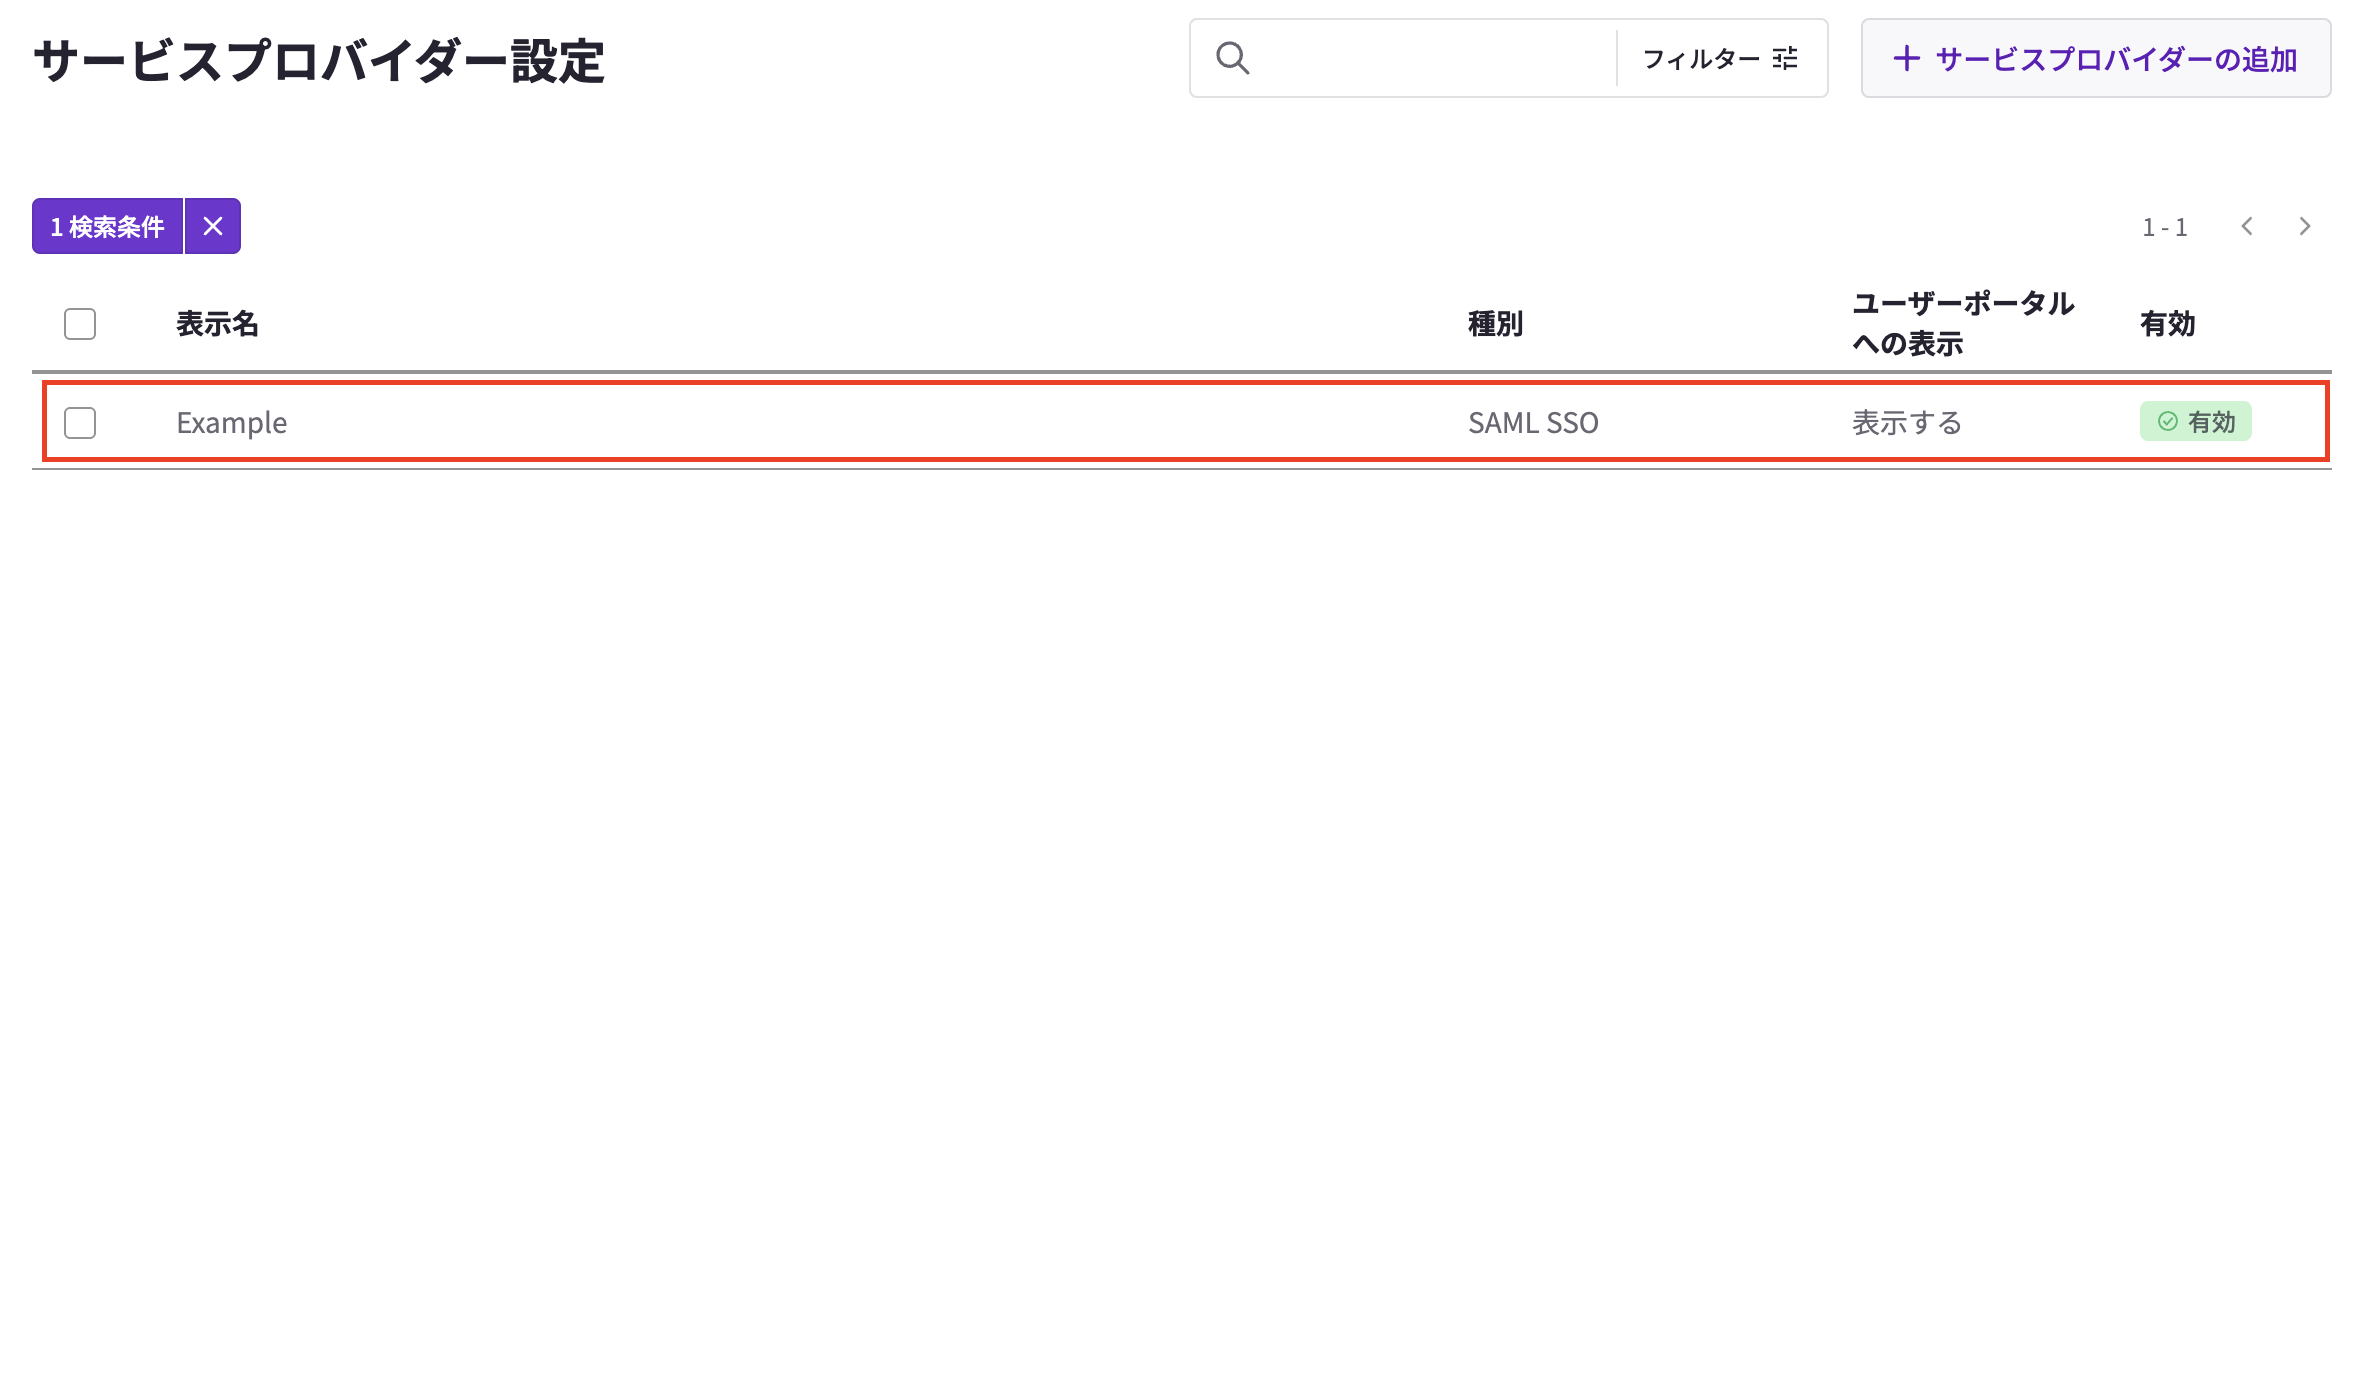
Task: Open the 1 検索条件 chip
Action: [x=107, y=226]
